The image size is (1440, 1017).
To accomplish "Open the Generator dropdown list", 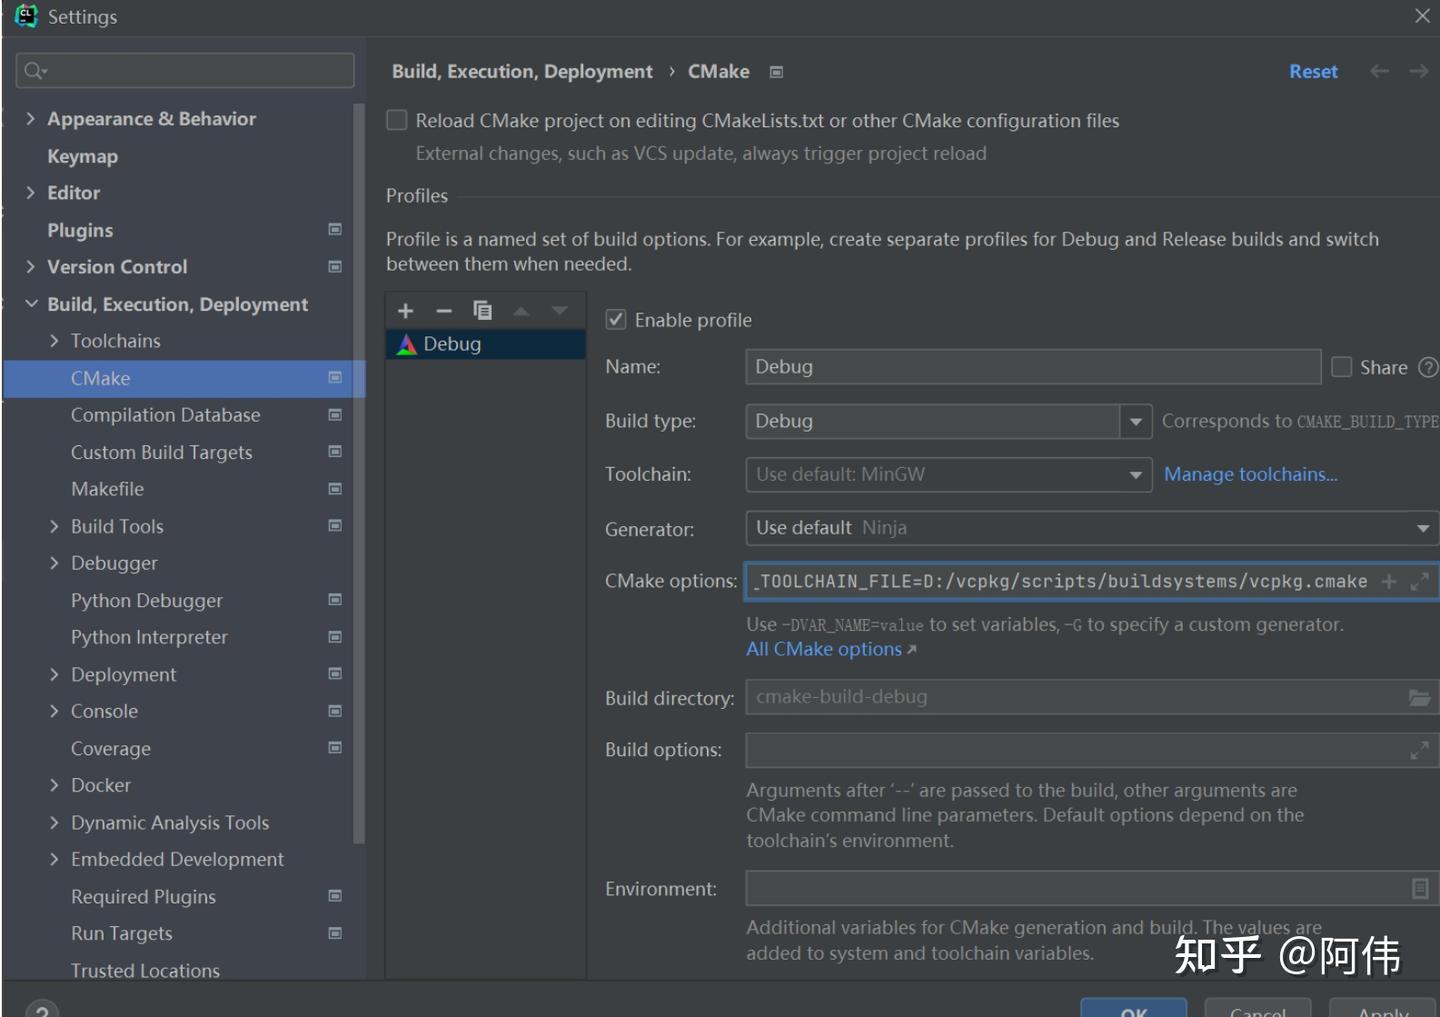I will 1422,528.
